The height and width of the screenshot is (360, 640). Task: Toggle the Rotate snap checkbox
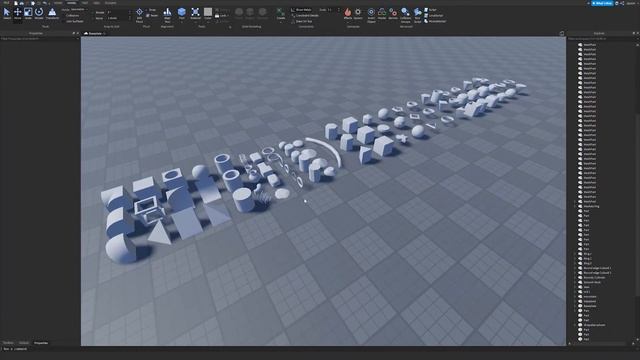94,13
